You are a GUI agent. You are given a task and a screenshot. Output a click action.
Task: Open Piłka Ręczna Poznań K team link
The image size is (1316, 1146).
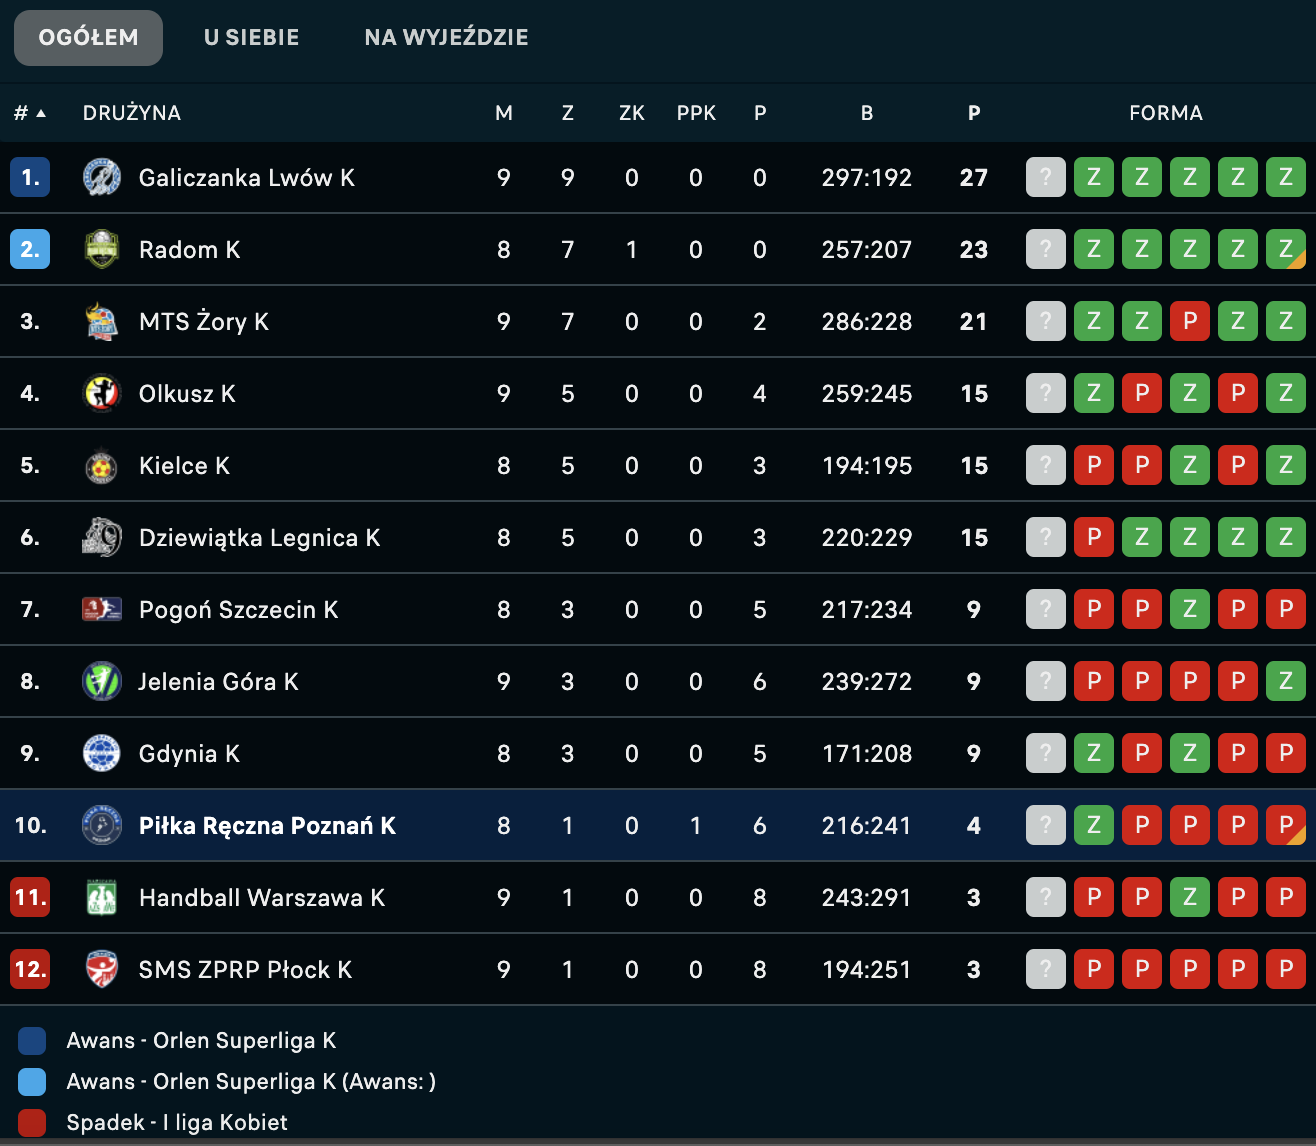pos(267,826)
